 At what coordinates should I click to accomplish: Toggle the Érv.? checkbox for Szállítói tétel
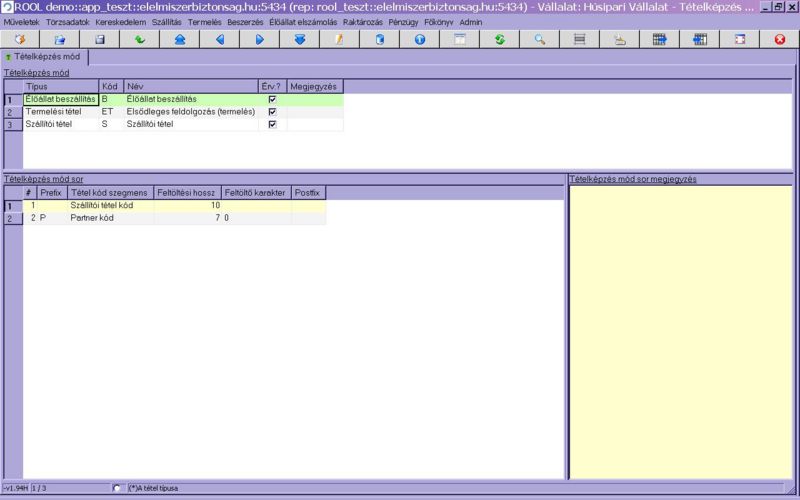pyautogui.click(x=272, y=125)
